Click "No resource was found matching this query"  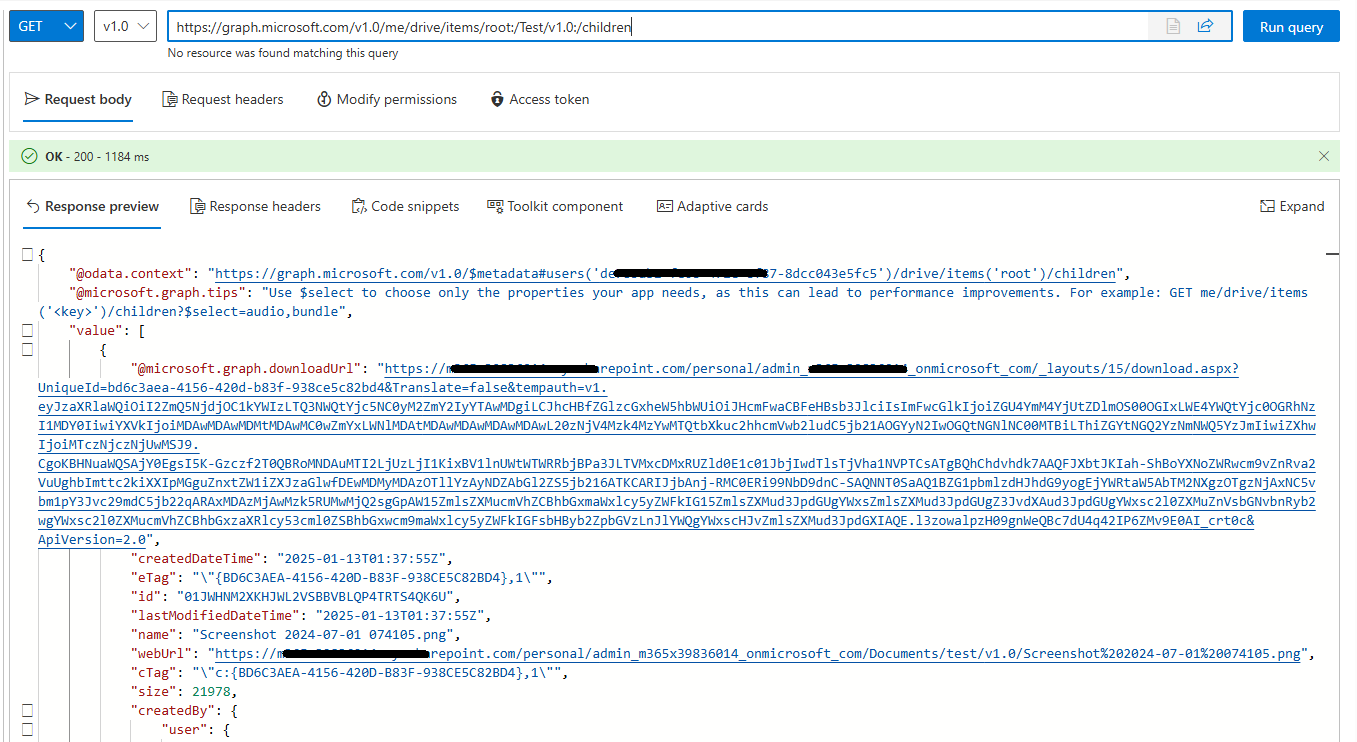[x=283, y=53]
